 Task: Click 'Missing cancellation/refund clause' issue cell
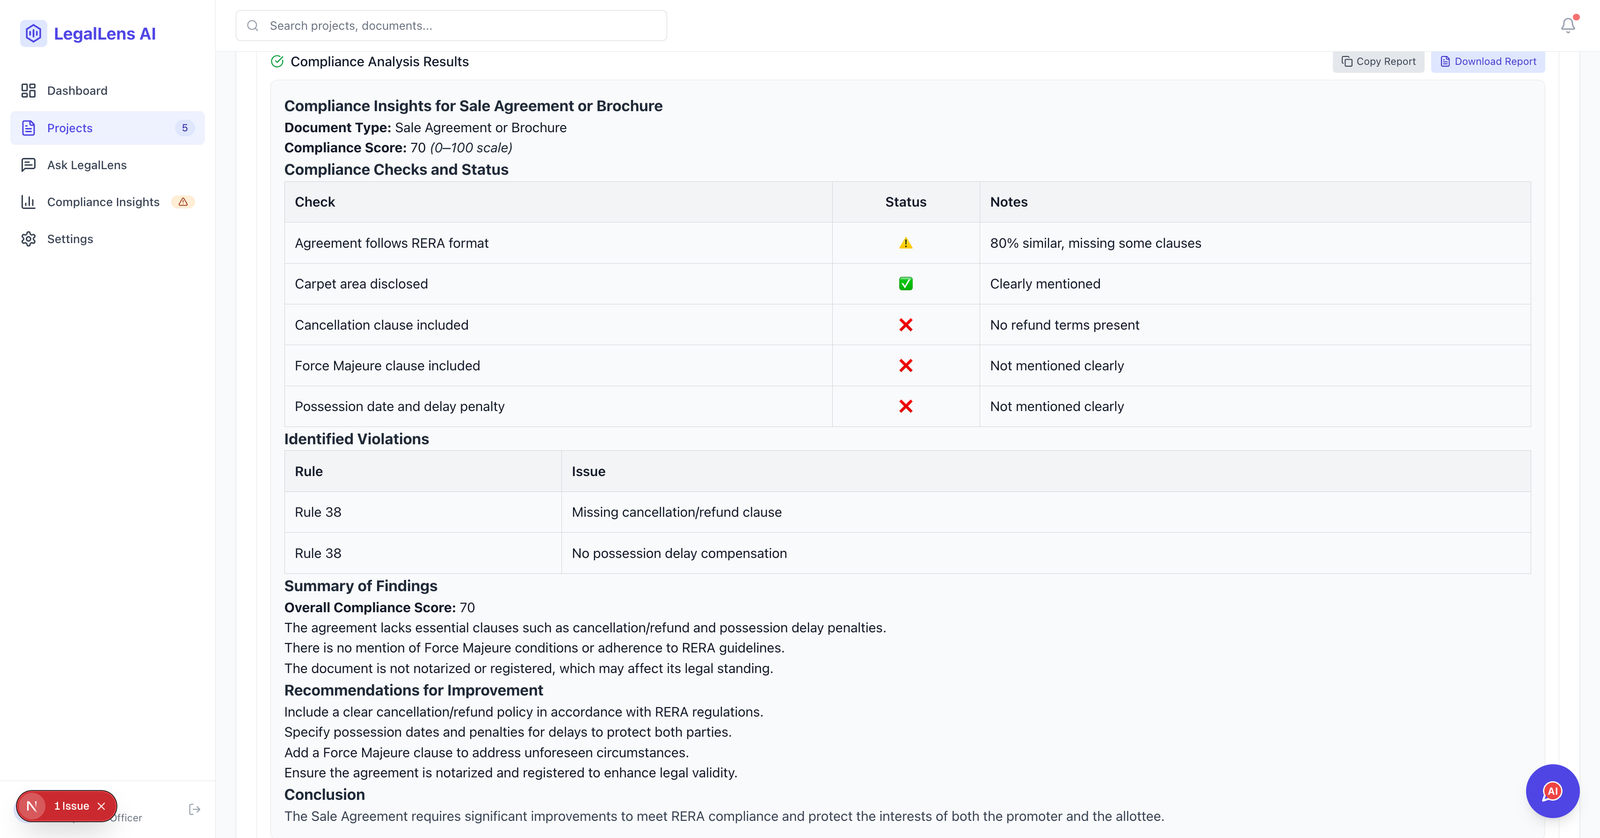tap(1046, 512)
